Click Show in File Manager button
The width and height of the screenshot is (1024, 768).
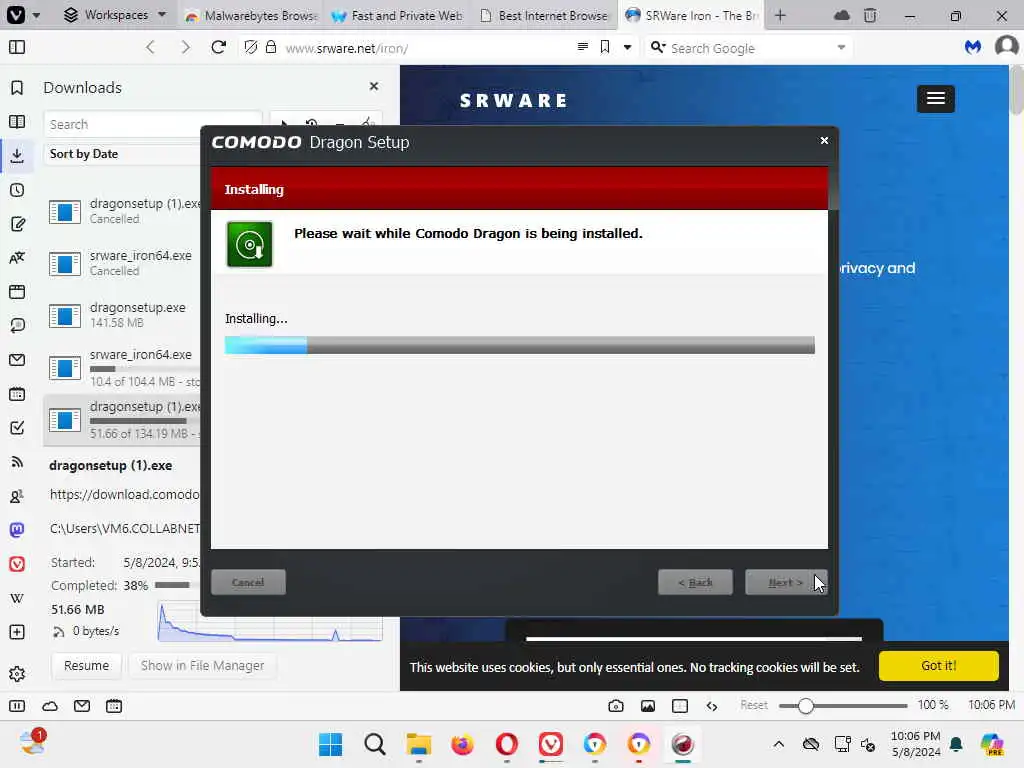click(202, 665)
